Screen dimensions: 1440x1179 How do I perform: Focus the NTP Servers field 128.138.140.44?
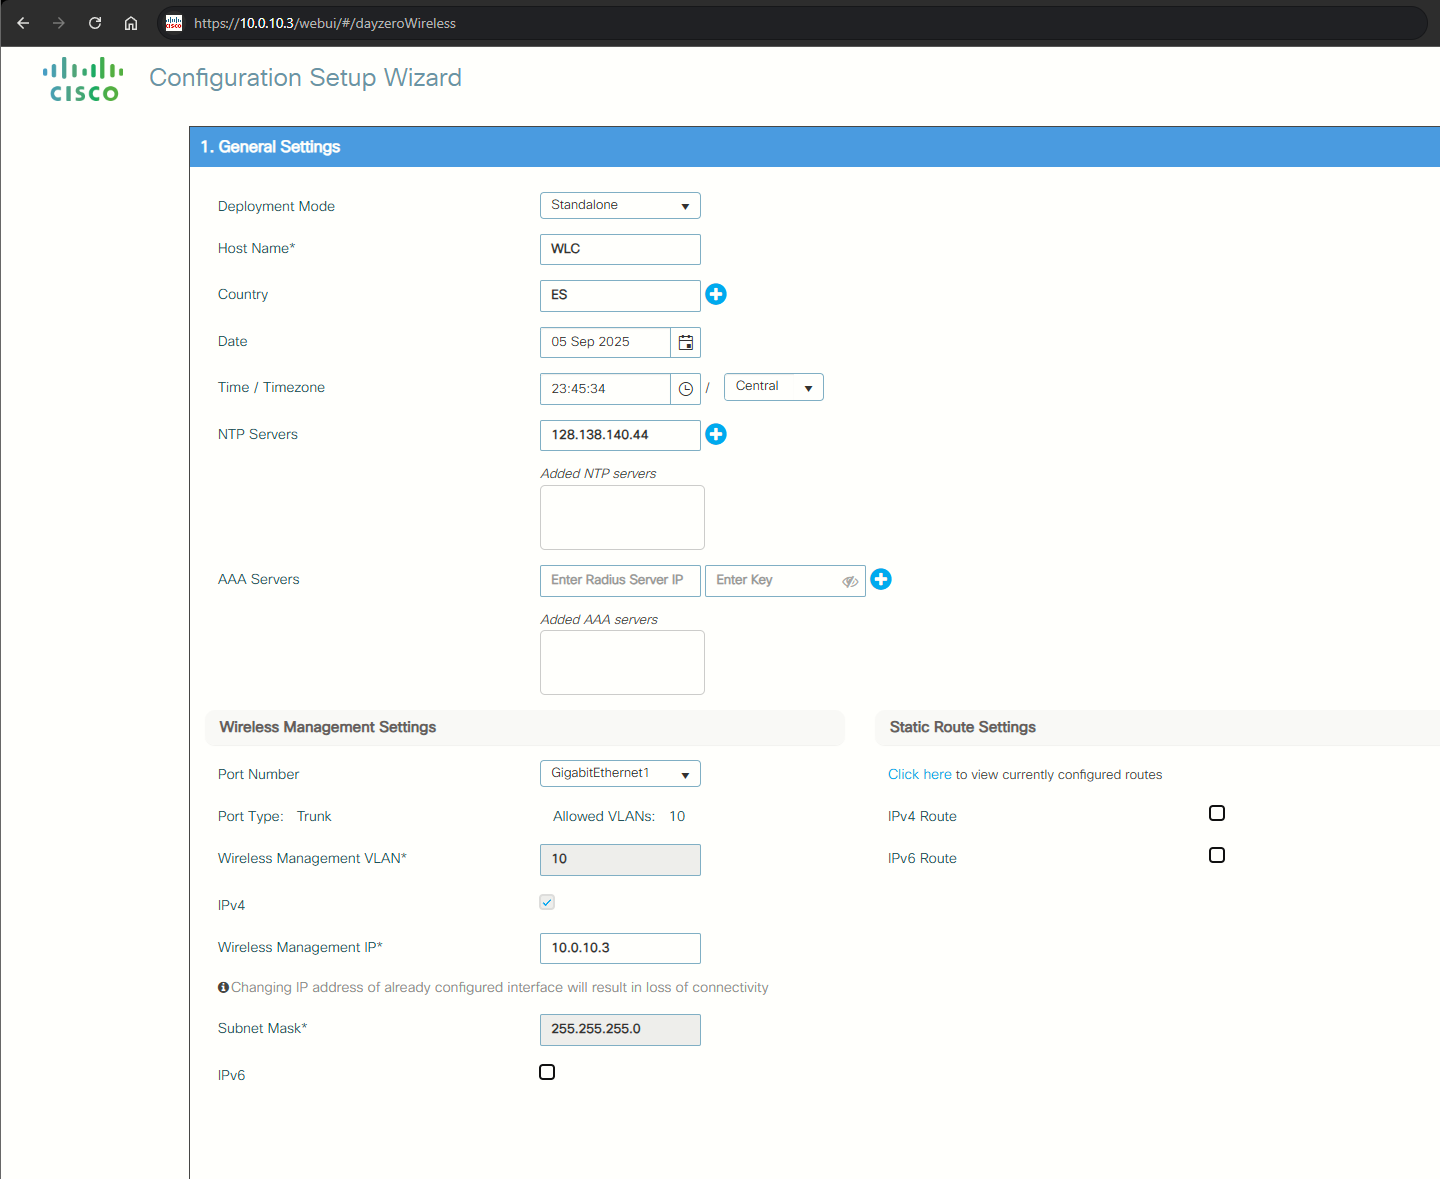pos(620,435)
